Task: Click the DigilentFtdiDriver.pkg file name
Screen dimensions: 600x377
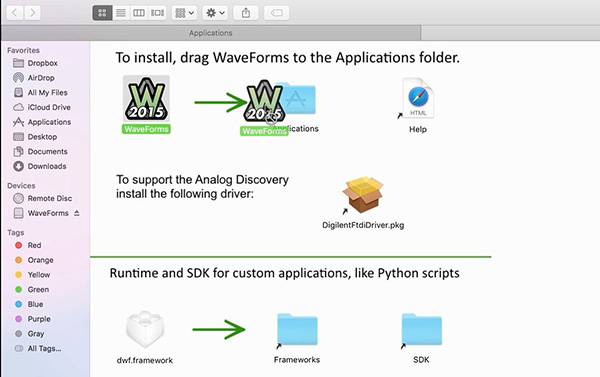Action: (x=363, y=225)
